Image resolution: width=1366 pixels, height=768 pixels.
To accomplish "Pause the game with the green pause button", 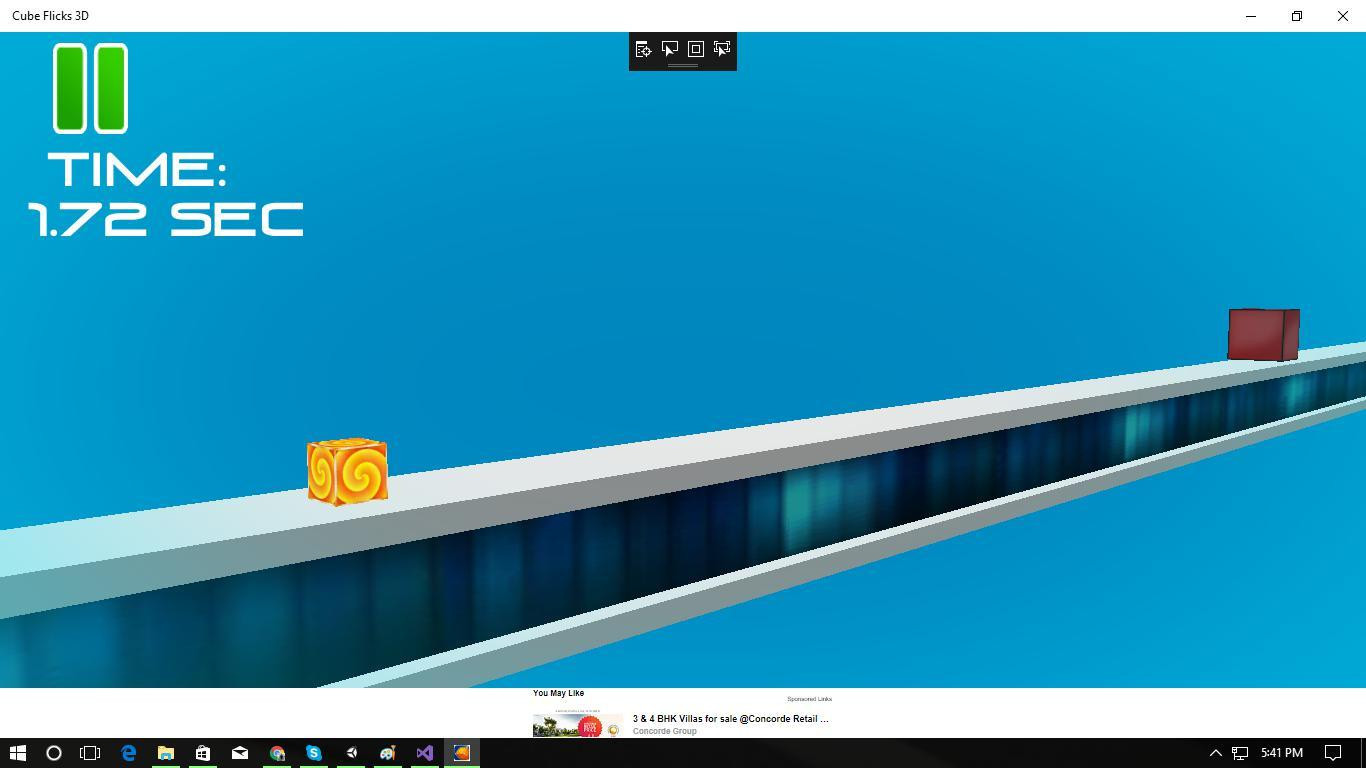I will pos(90,88).
